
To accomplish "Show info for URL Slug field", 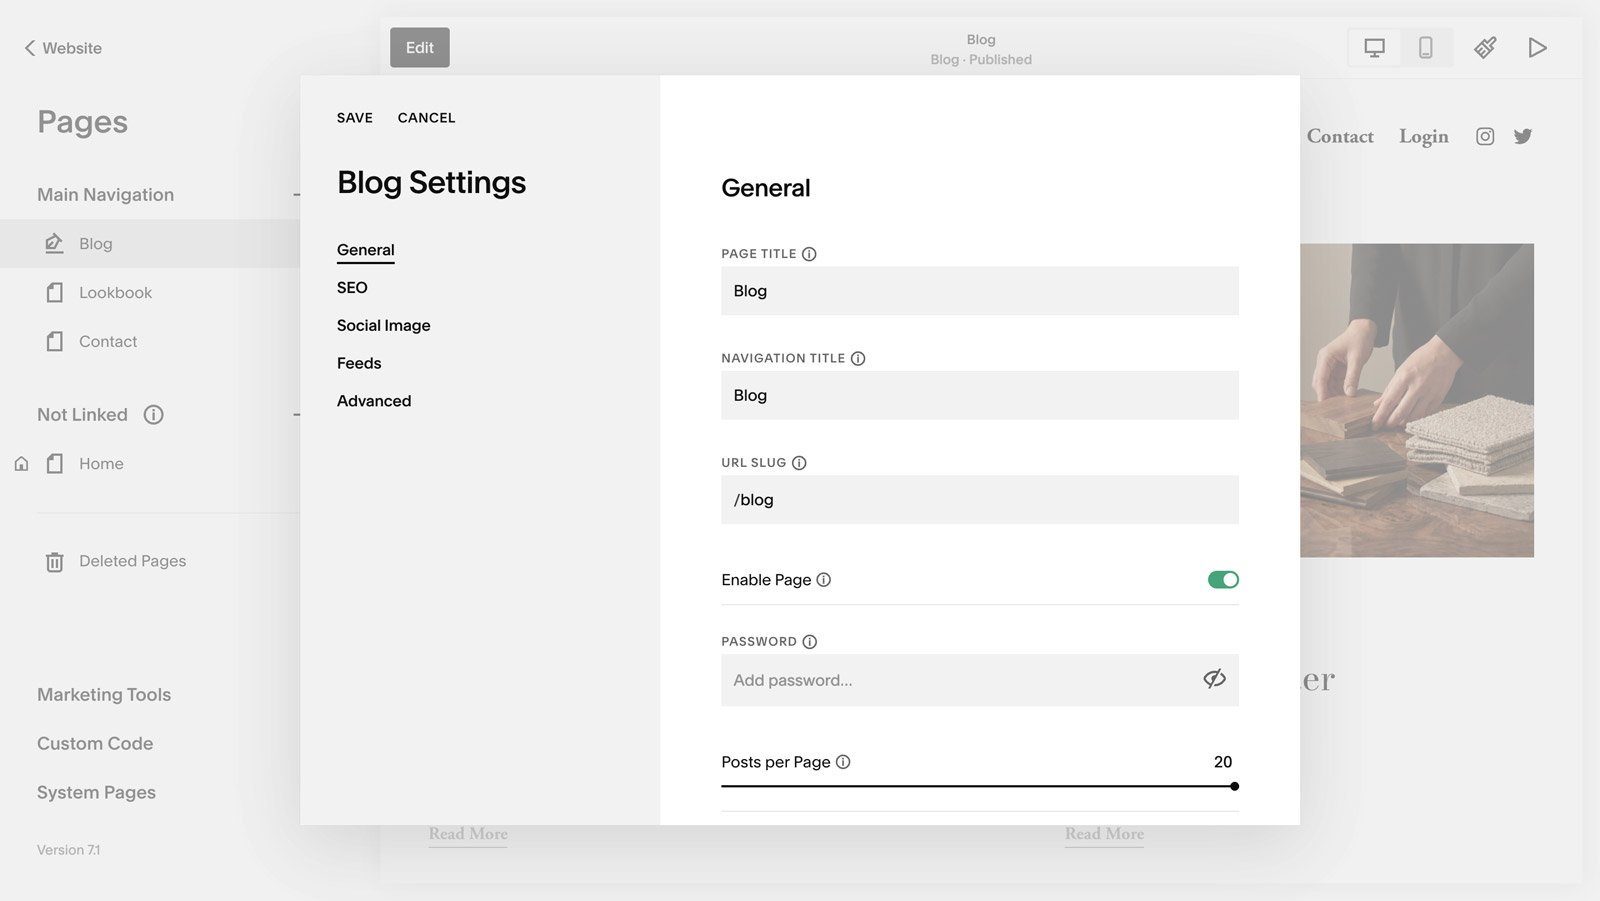I will point(799,463).
